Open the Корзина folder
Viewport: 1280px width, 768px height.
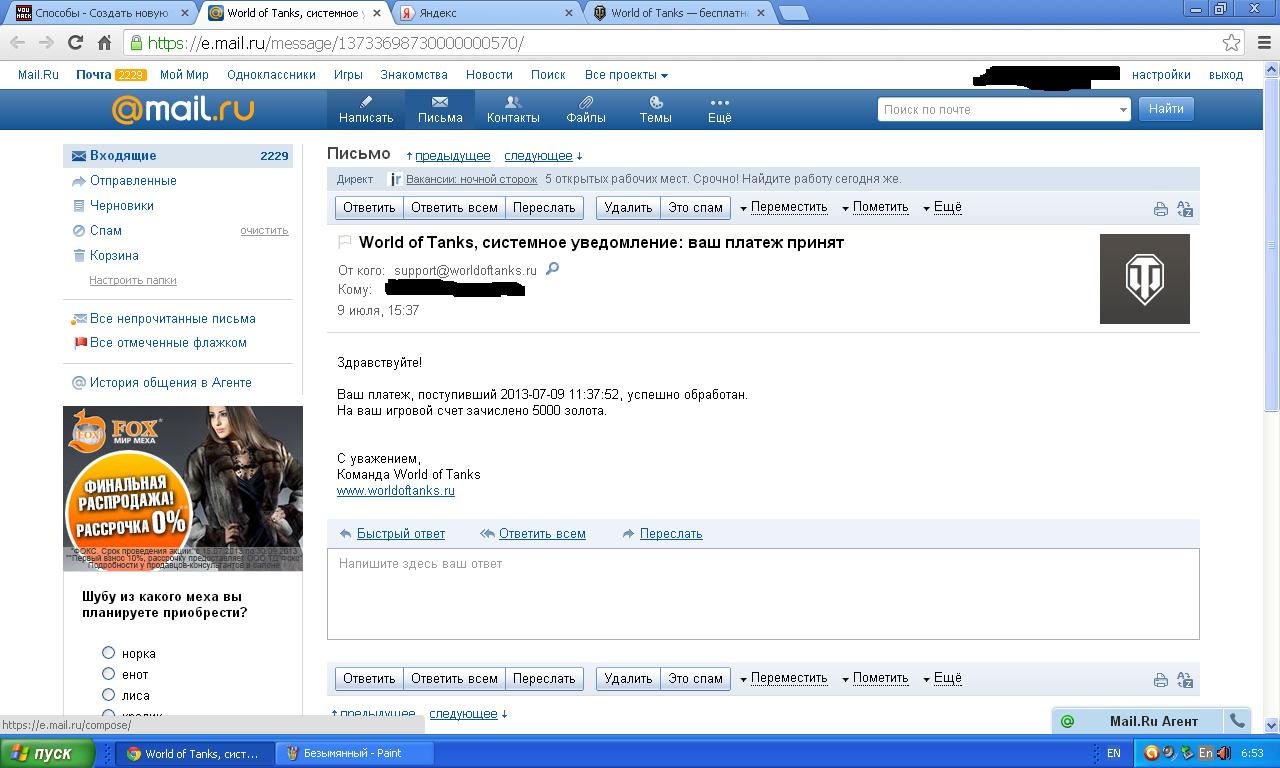(114, 256)
